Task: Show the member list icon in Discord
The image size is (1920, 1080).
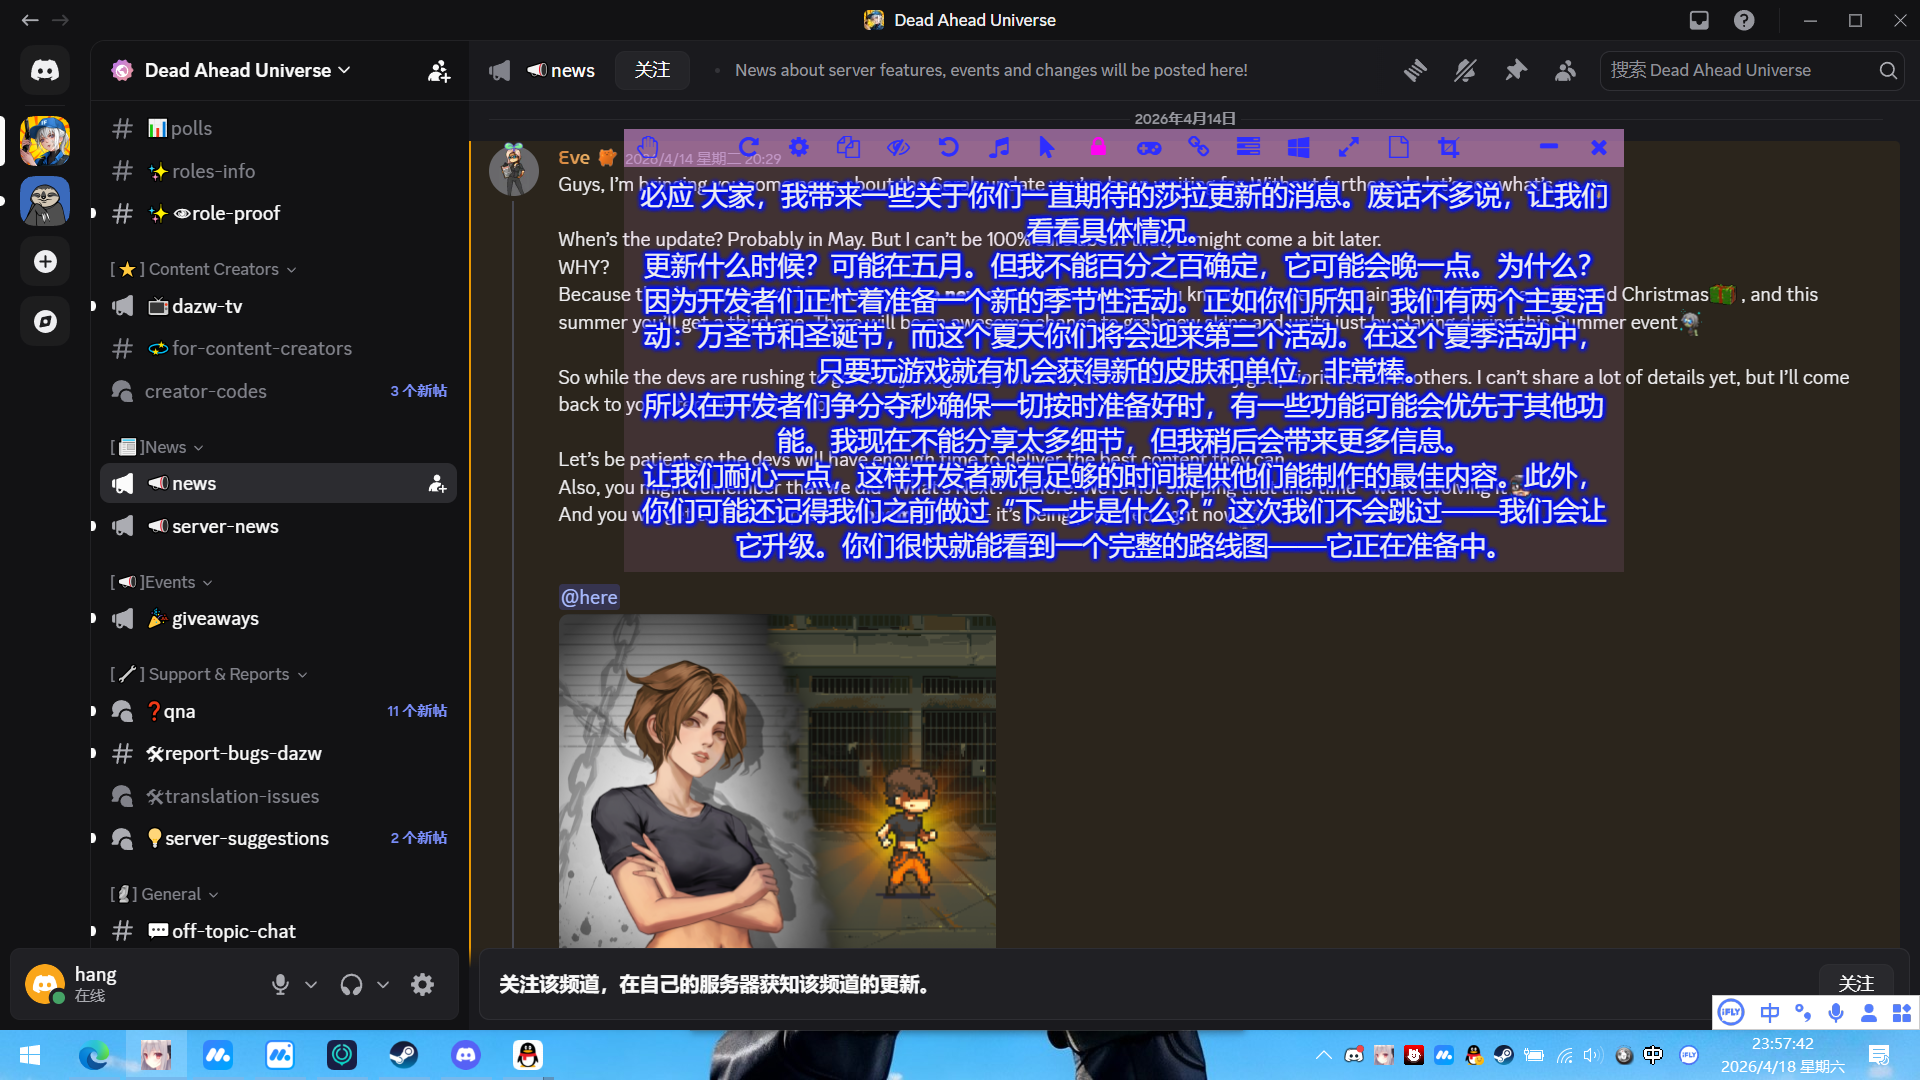Action: click(x=1565, y=70)
